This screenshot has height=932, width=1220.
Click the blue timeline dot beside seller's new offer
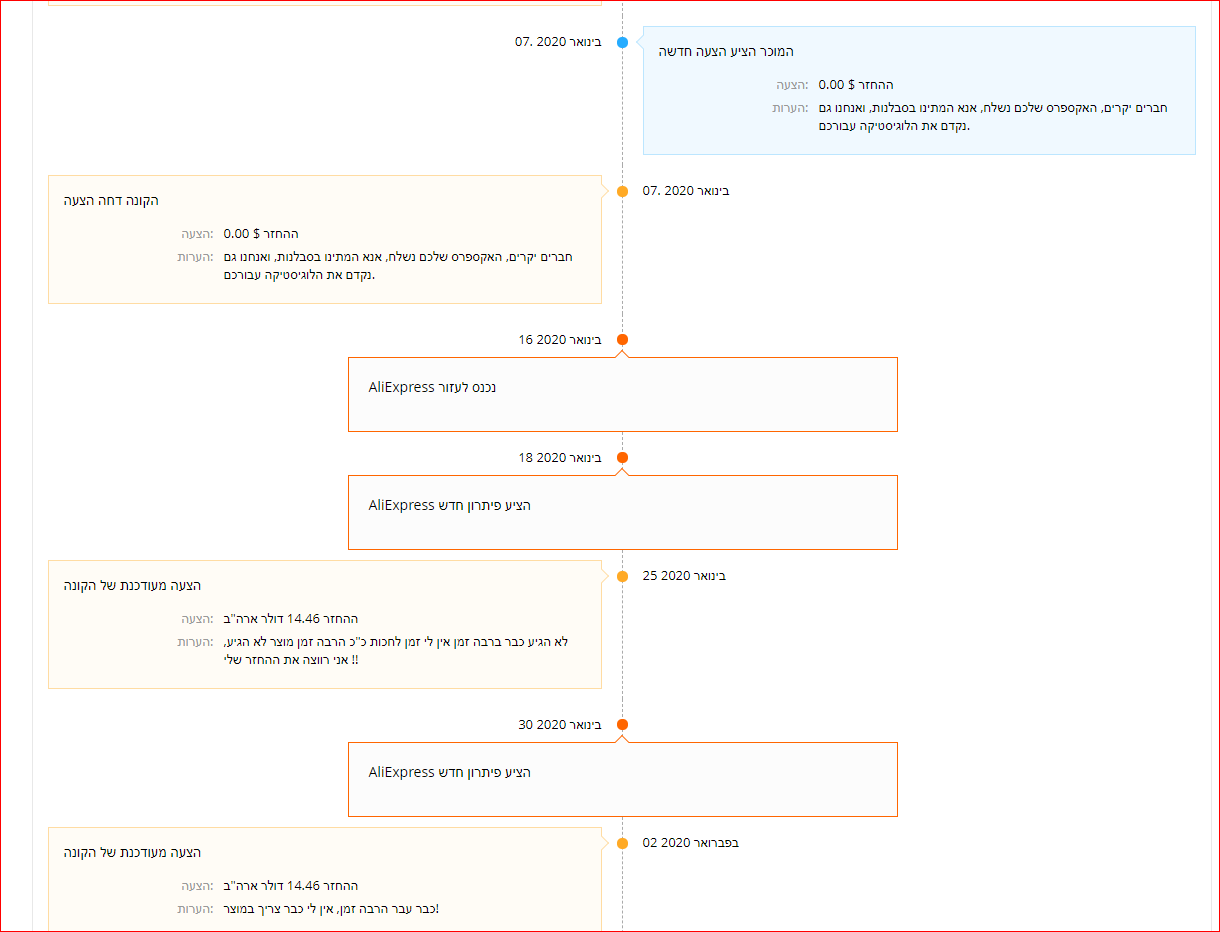pyautogui.click(x=622, y=42)
